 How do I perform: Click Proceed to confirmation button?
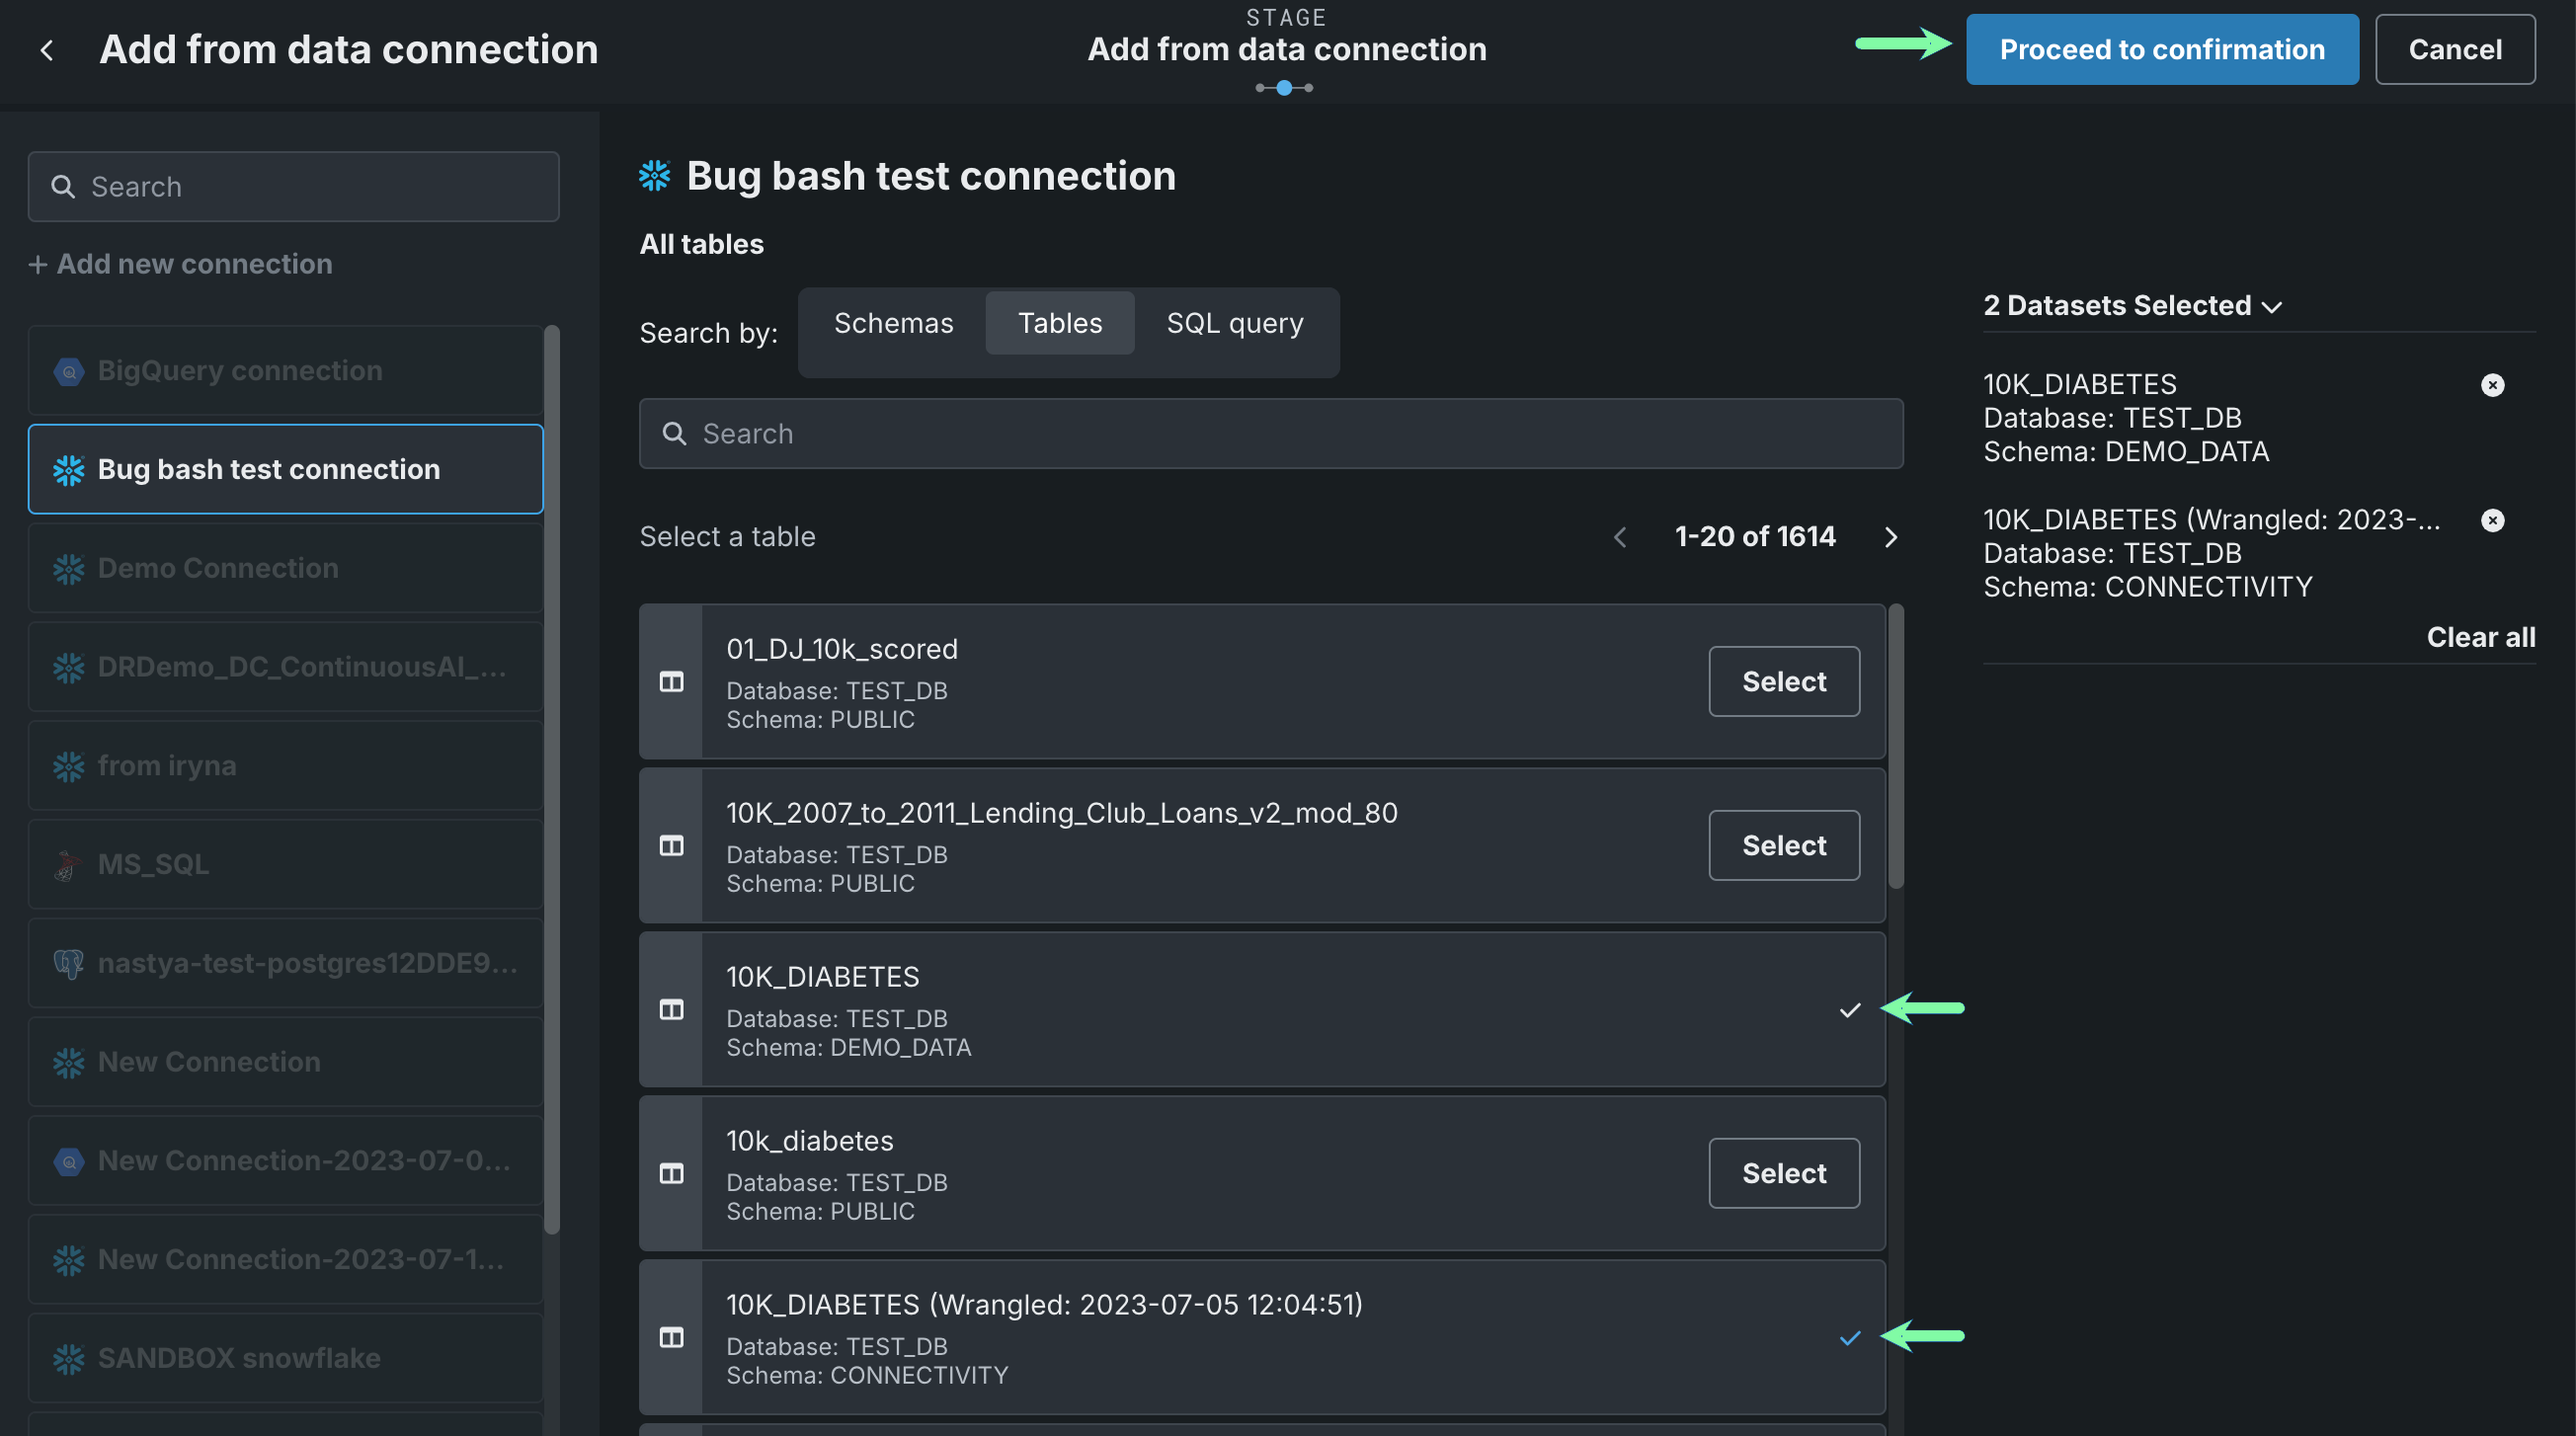click(x=2161, y=50)
